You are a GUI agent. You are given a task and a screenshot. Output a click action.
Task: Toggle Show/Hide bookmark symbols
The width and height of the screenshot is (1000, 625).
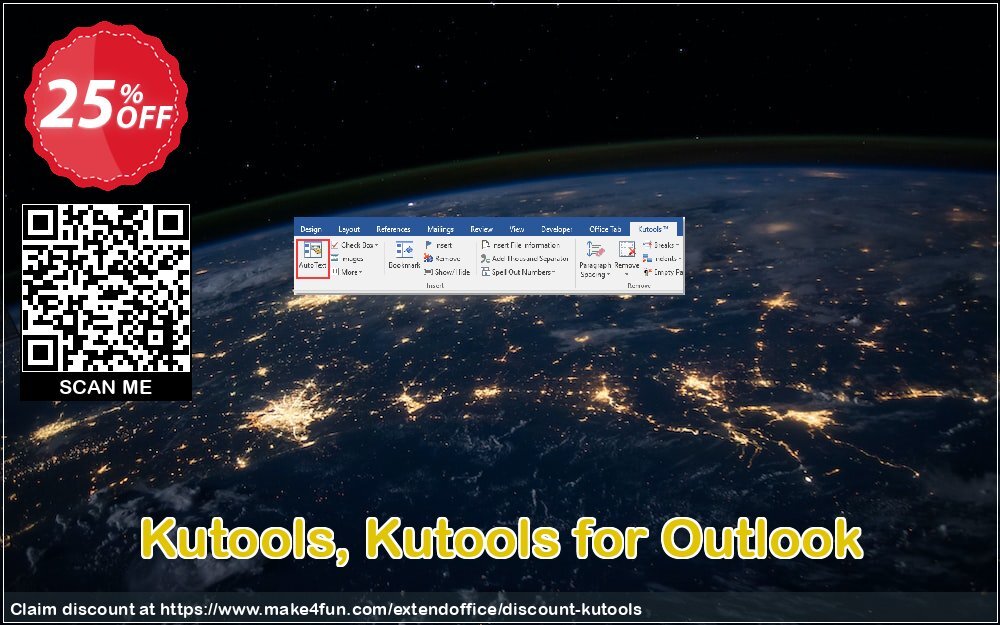pyautogui.click(x=447, y=272)
